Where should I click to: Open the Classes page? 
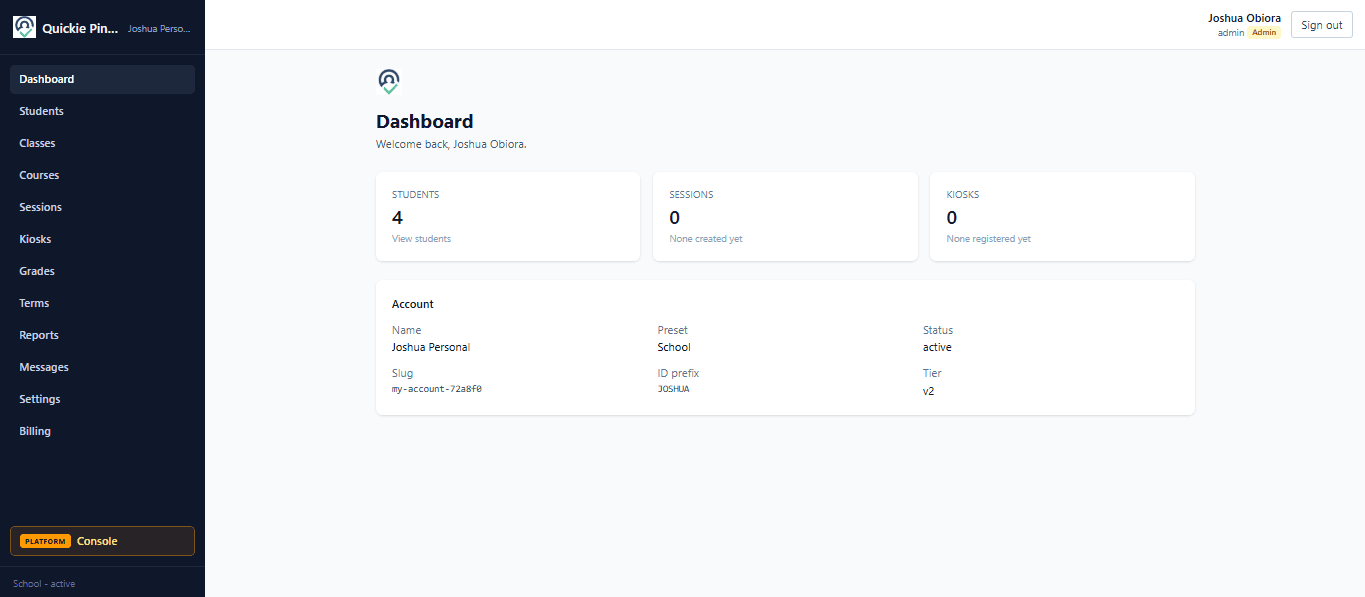(102, 143)
